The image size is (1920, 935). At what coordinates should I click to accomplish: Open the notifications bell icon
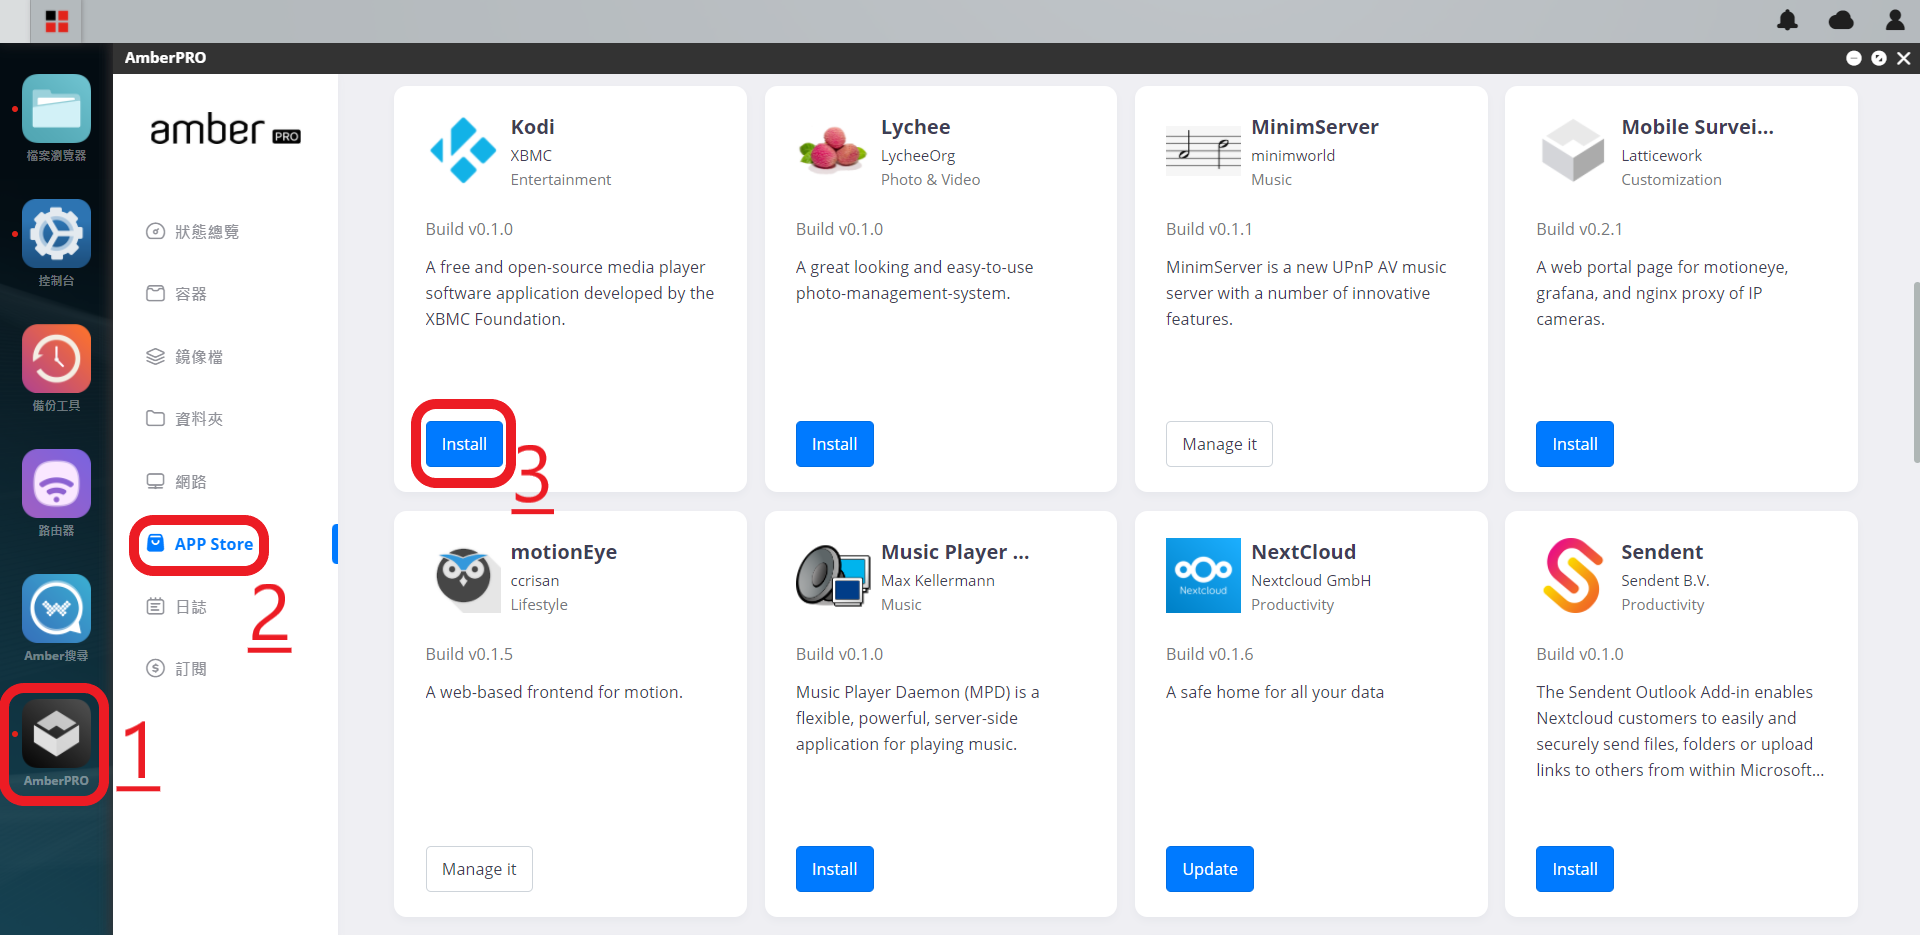pyautogui.click(x=1787, y=20)
